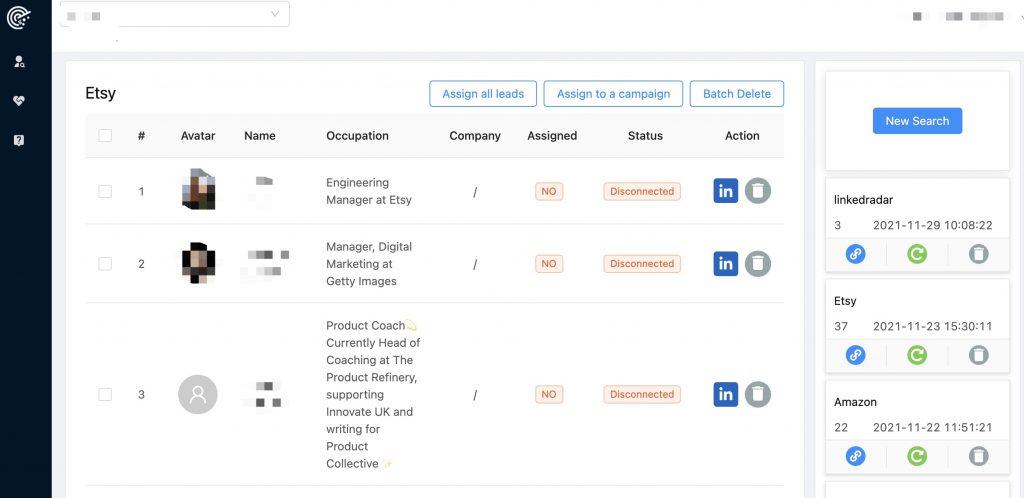Click the placeholder avatar of lead row 3
The image size is (1024, 498).
(198, 394)
